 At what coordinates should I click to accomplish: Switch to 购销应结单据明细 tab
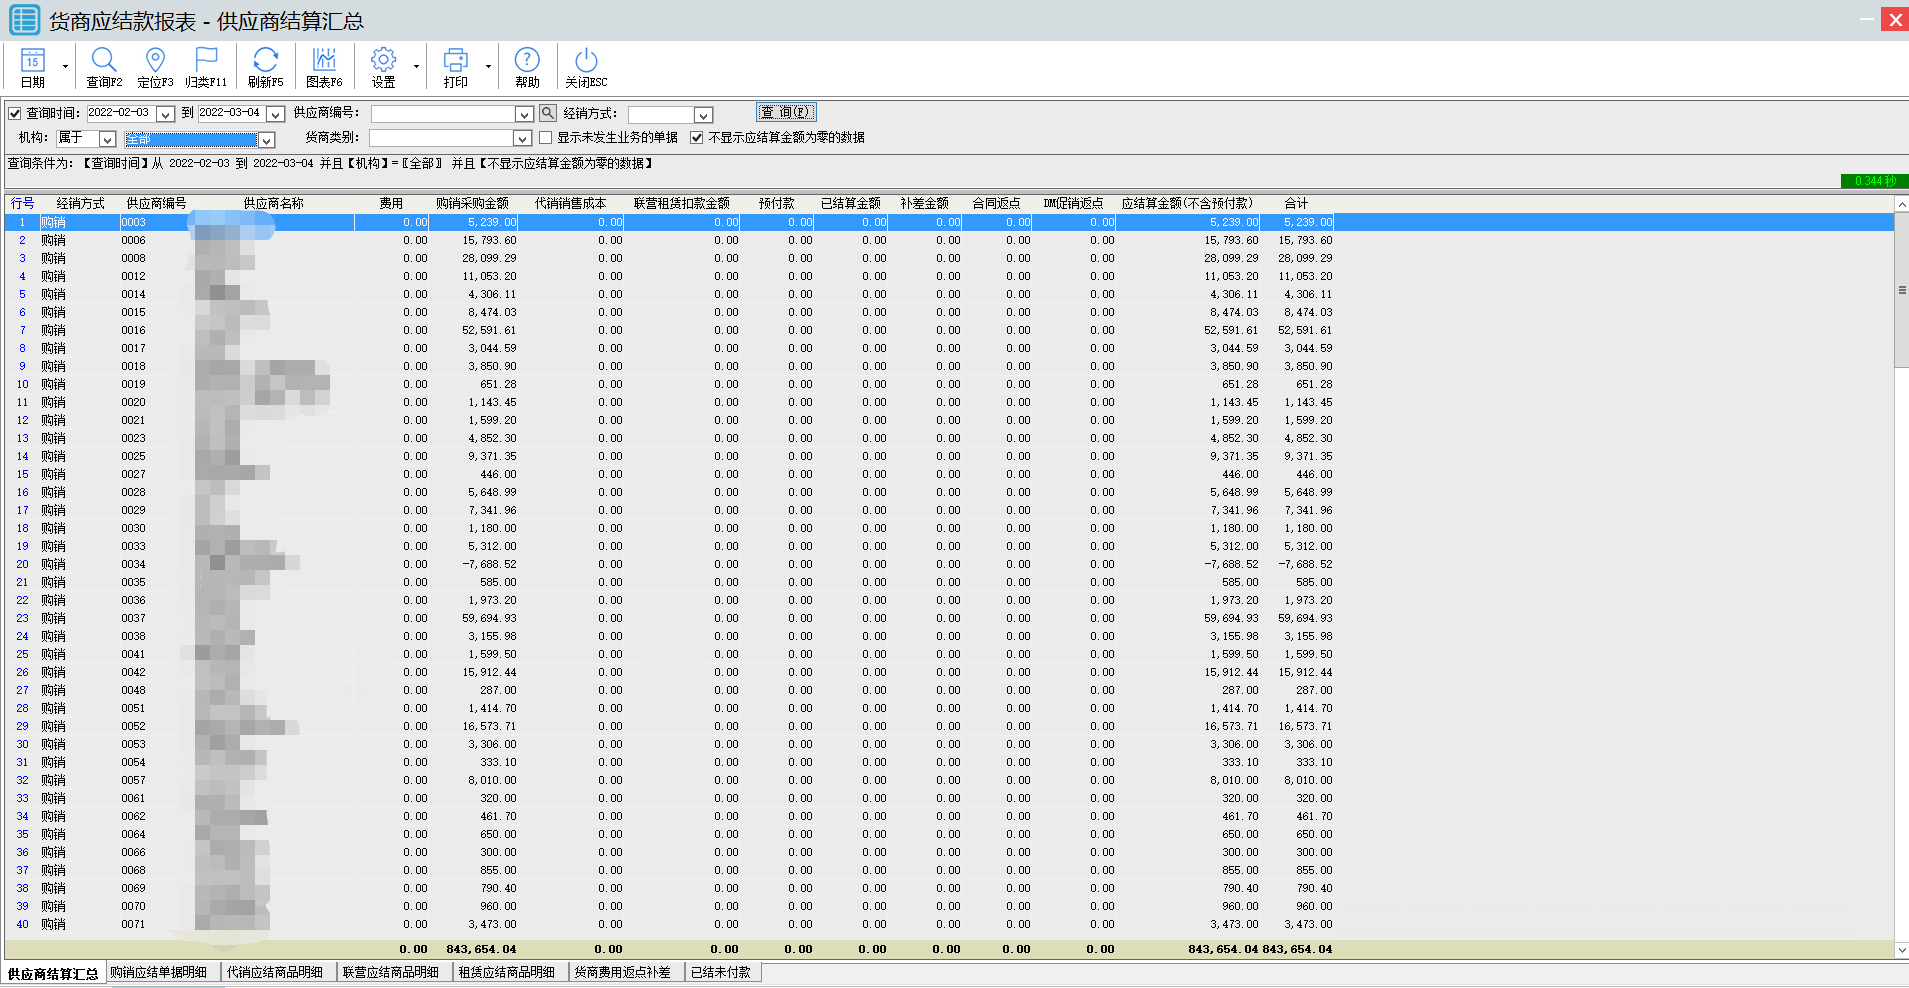(x=159, y=972)
